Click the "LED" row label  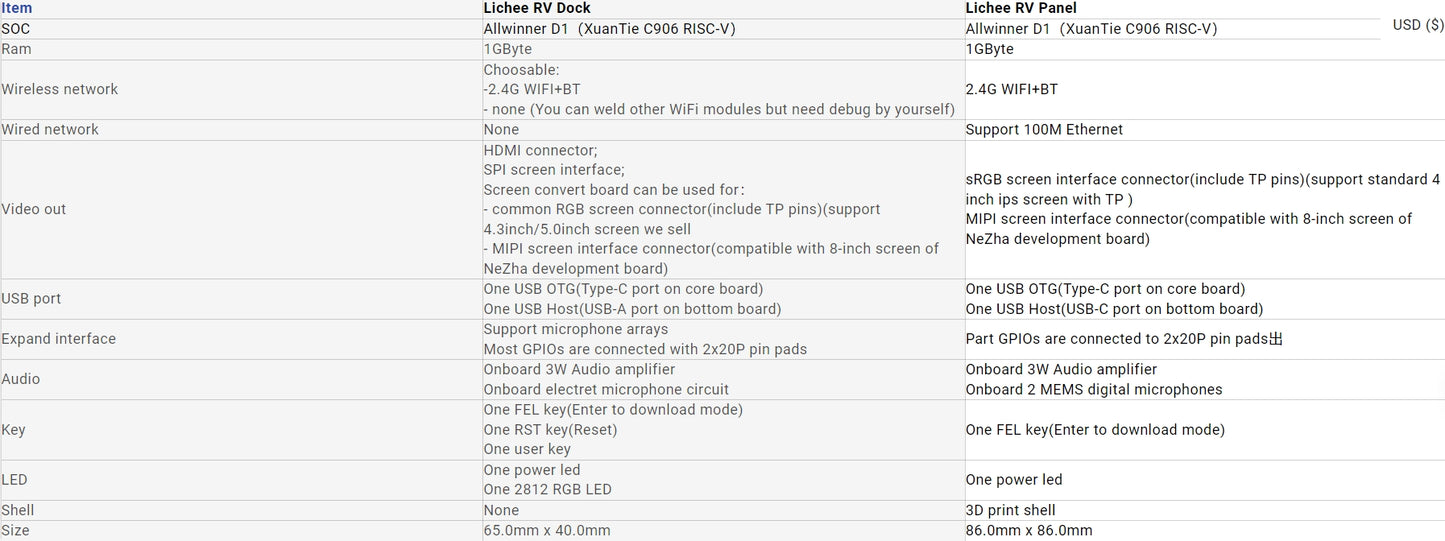click(x=14, y=480)
